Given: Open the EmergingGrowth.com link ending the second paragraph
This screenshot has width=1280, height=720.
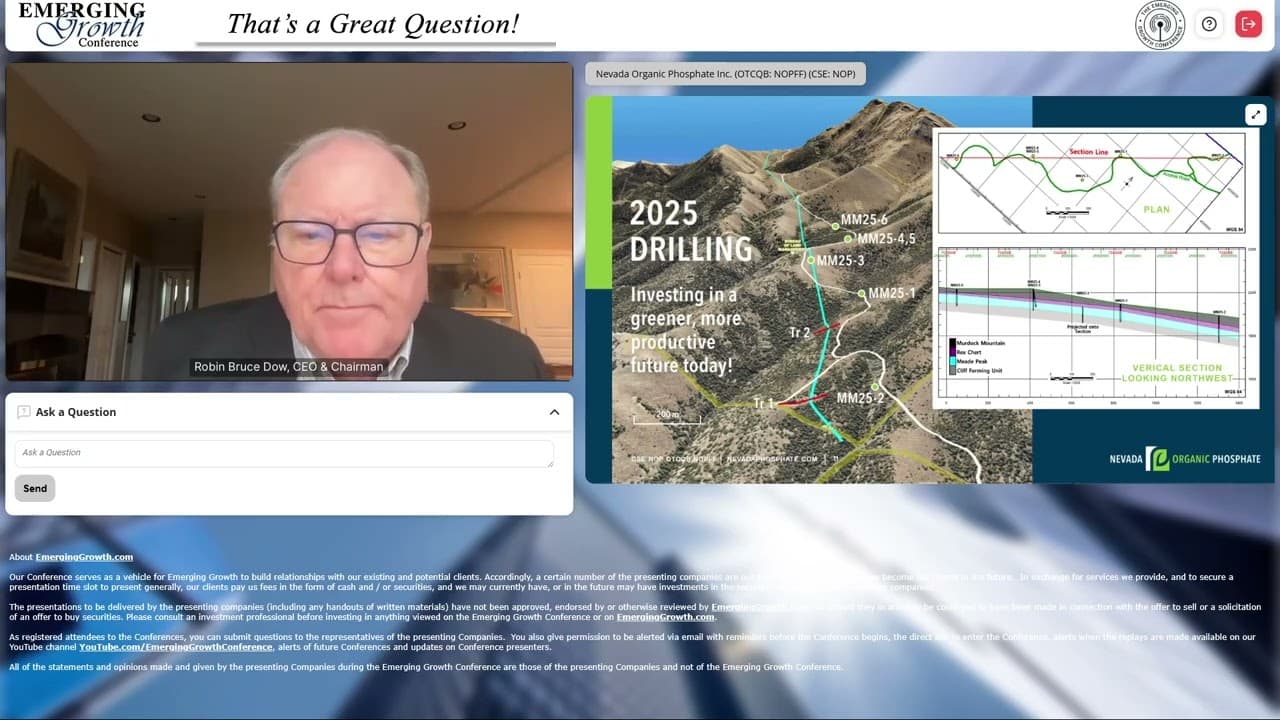Looking at the screenshot, I should (x=665, y=617).
